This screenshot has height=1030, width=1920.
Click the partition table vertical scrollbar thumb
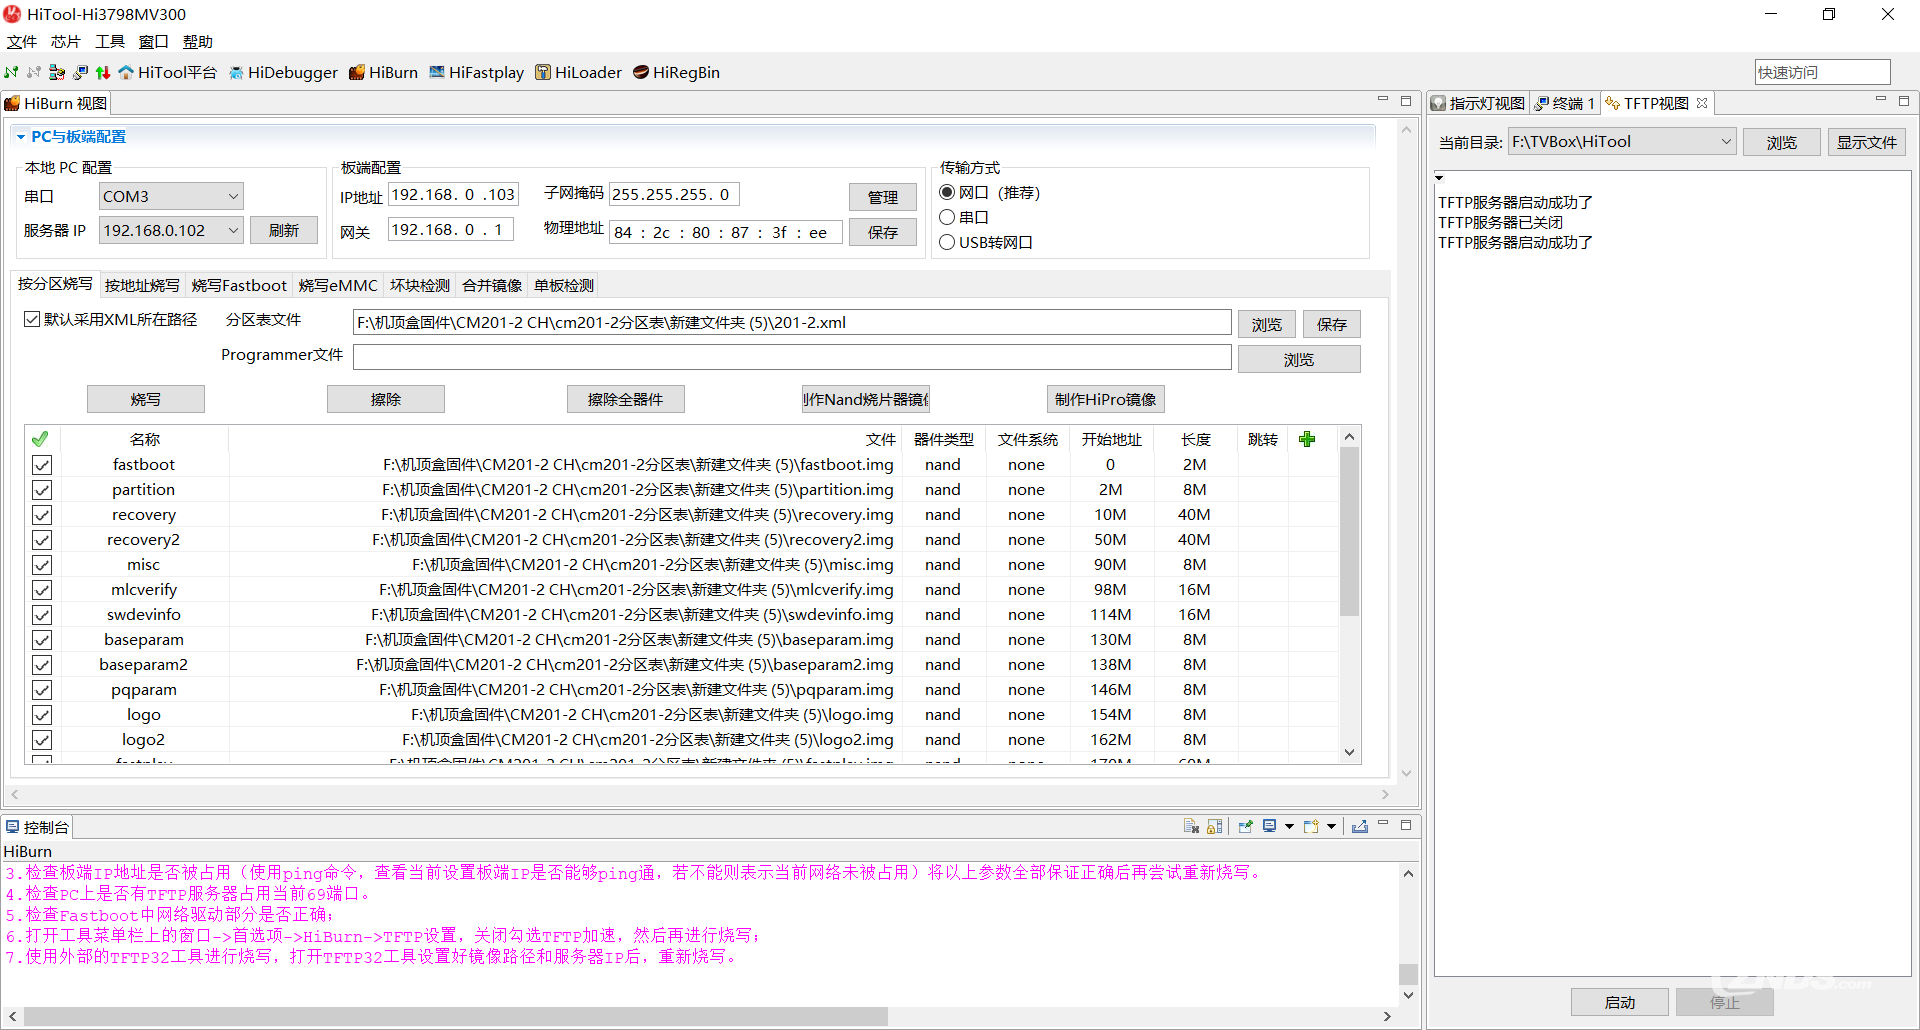point(1349,532)
